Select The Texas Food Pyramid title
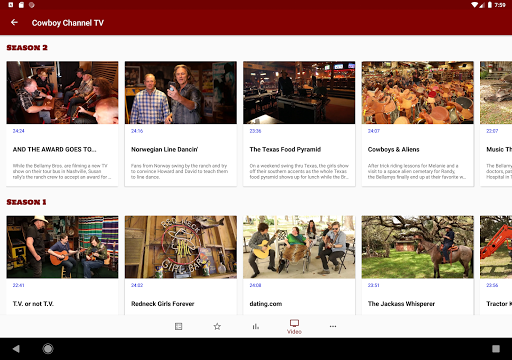Screen dimensions: 512x360 click(285, 149)
